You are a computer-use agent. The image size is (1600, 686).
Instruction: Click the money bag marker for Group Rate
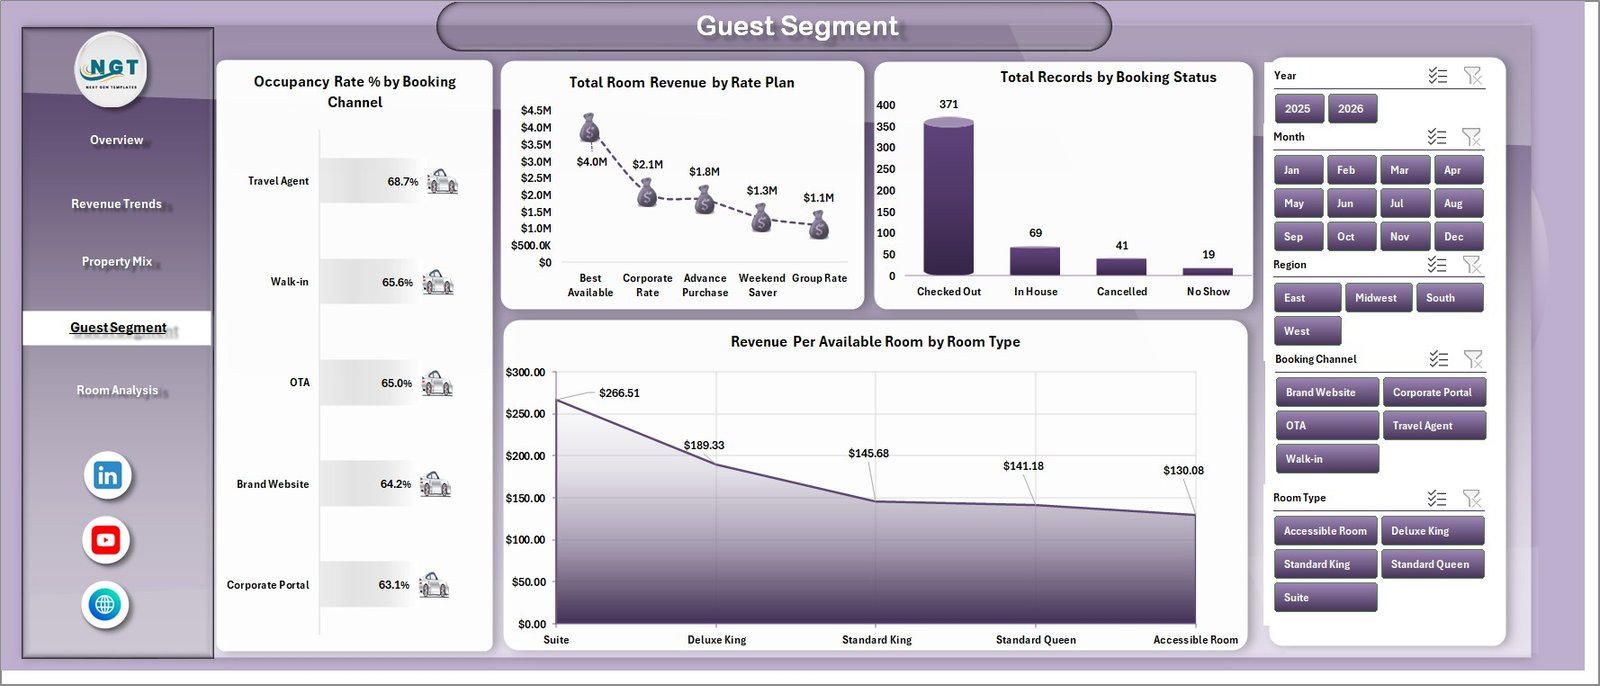(x=819, y=224)
